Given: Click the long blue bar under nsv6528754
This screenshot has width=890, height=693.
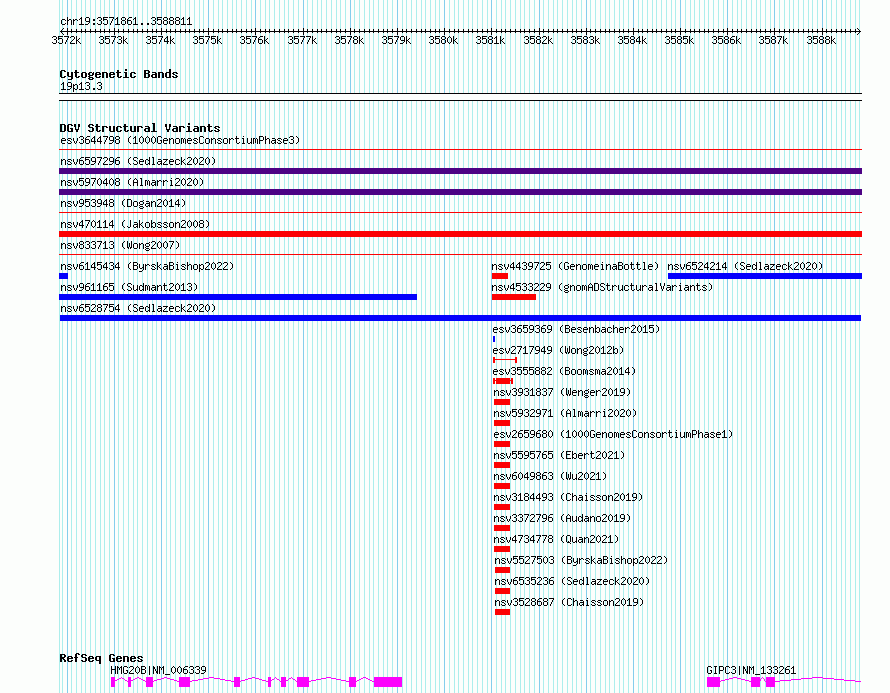Looking at the screenshot, I should (460, 318).
